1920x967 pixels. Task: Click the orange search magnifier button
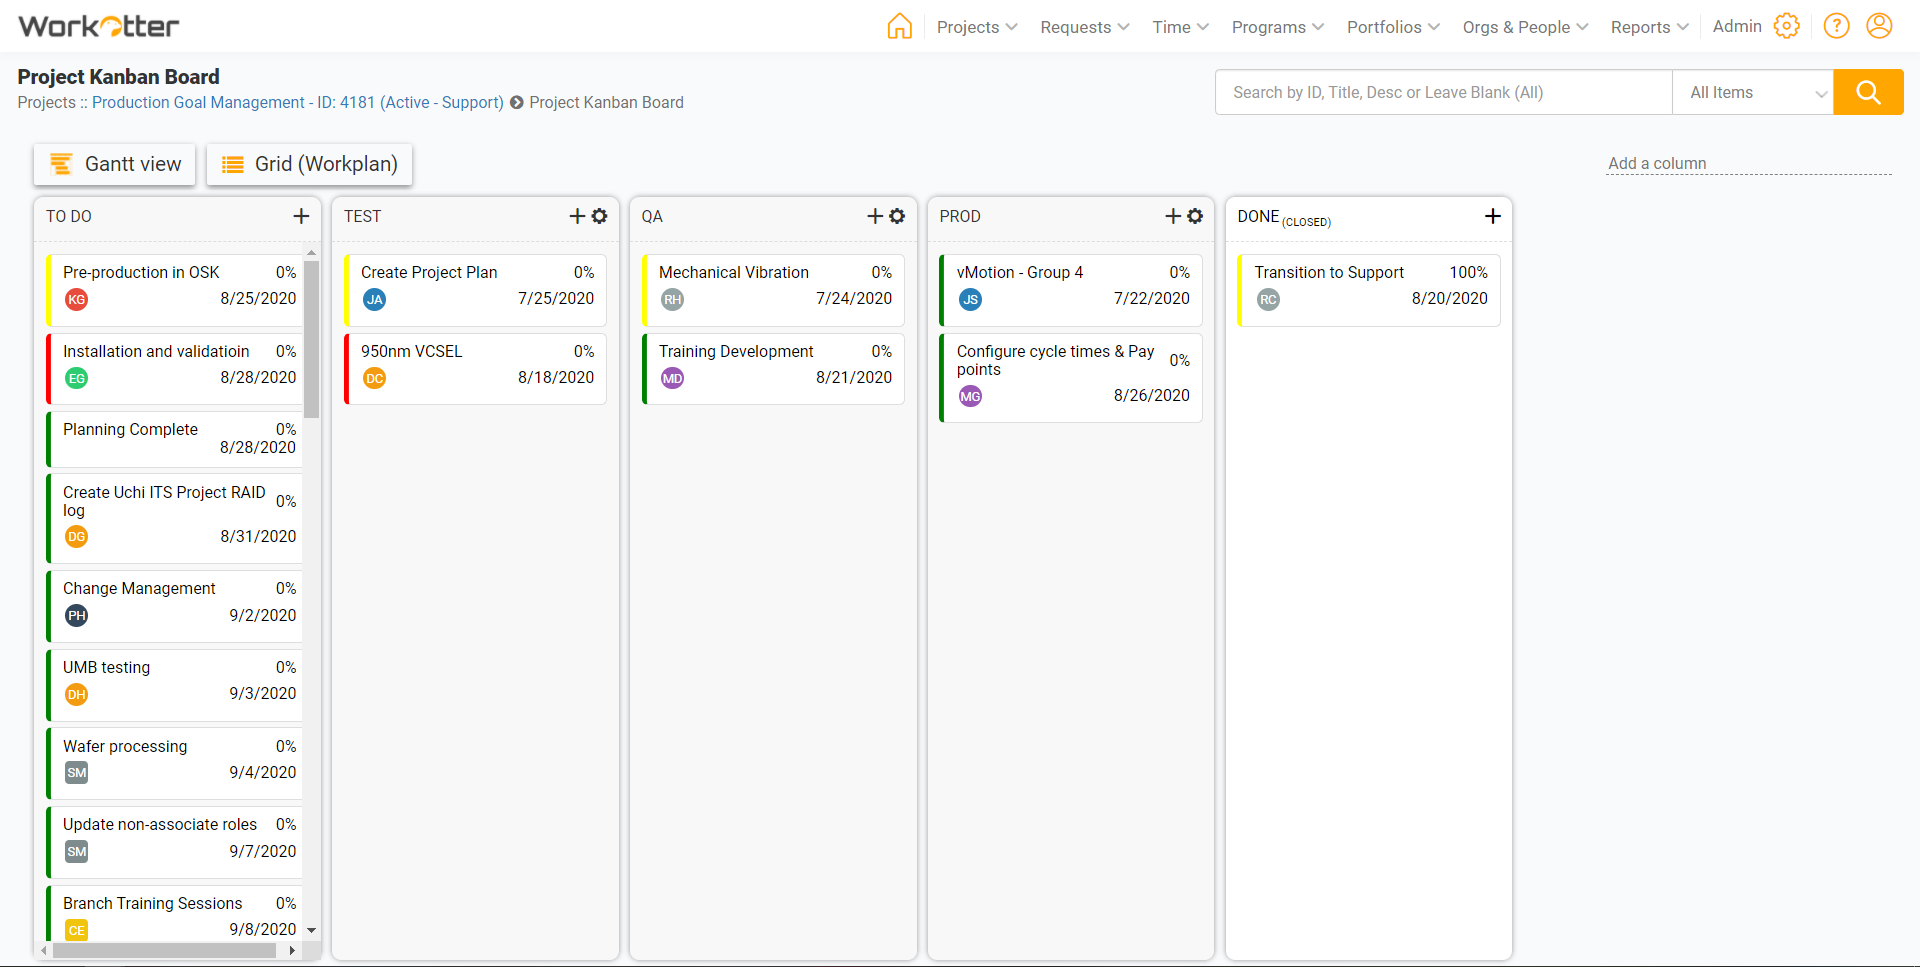(x=1867, y=93)
